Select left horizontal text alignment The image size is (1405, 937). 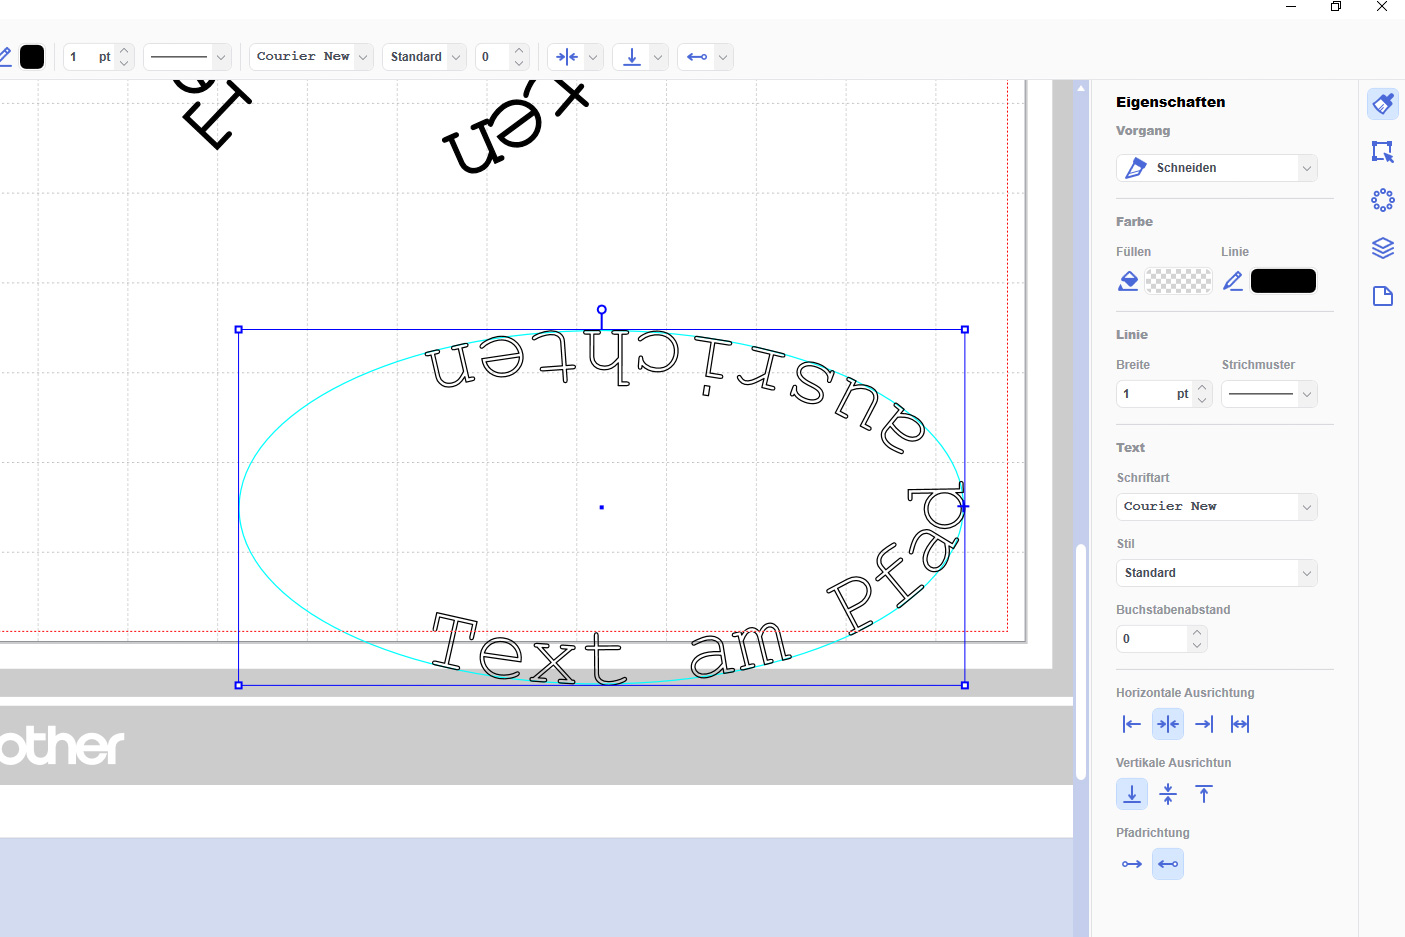pyautogui.click(x=1132, y=724)
